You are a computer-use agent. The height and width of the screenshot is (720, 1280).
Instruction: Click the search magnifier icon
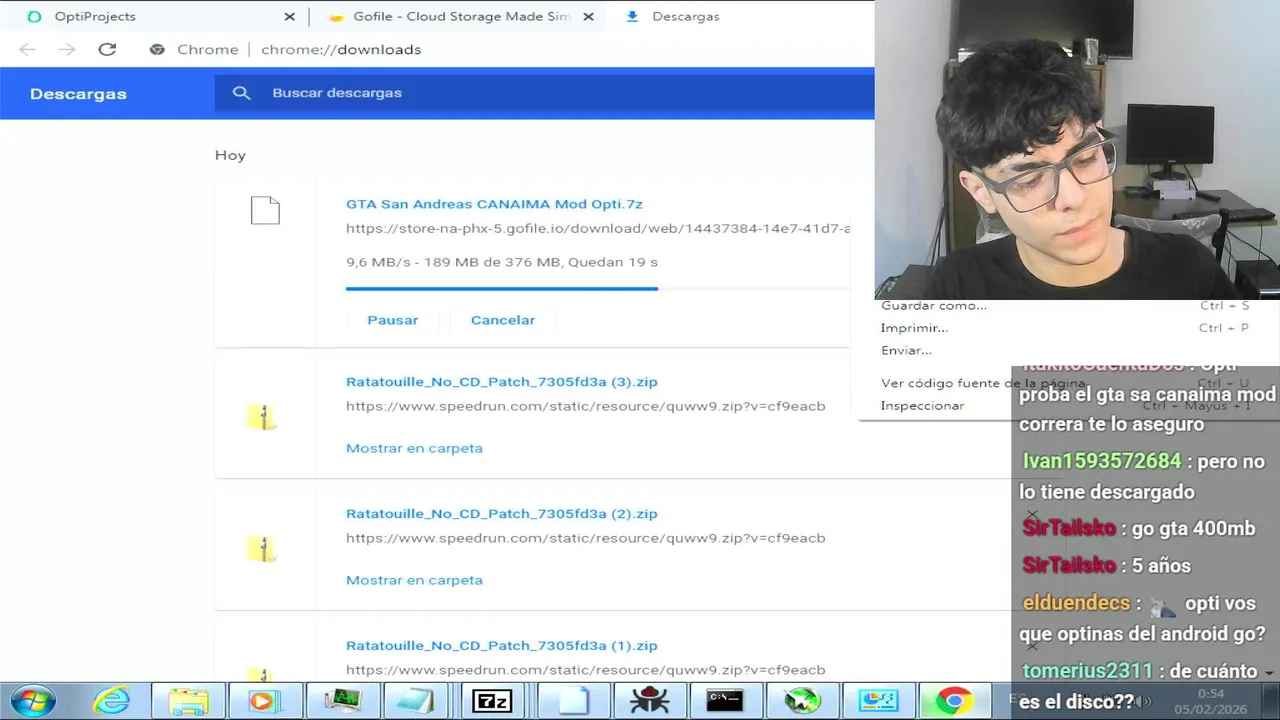(241, 93)
